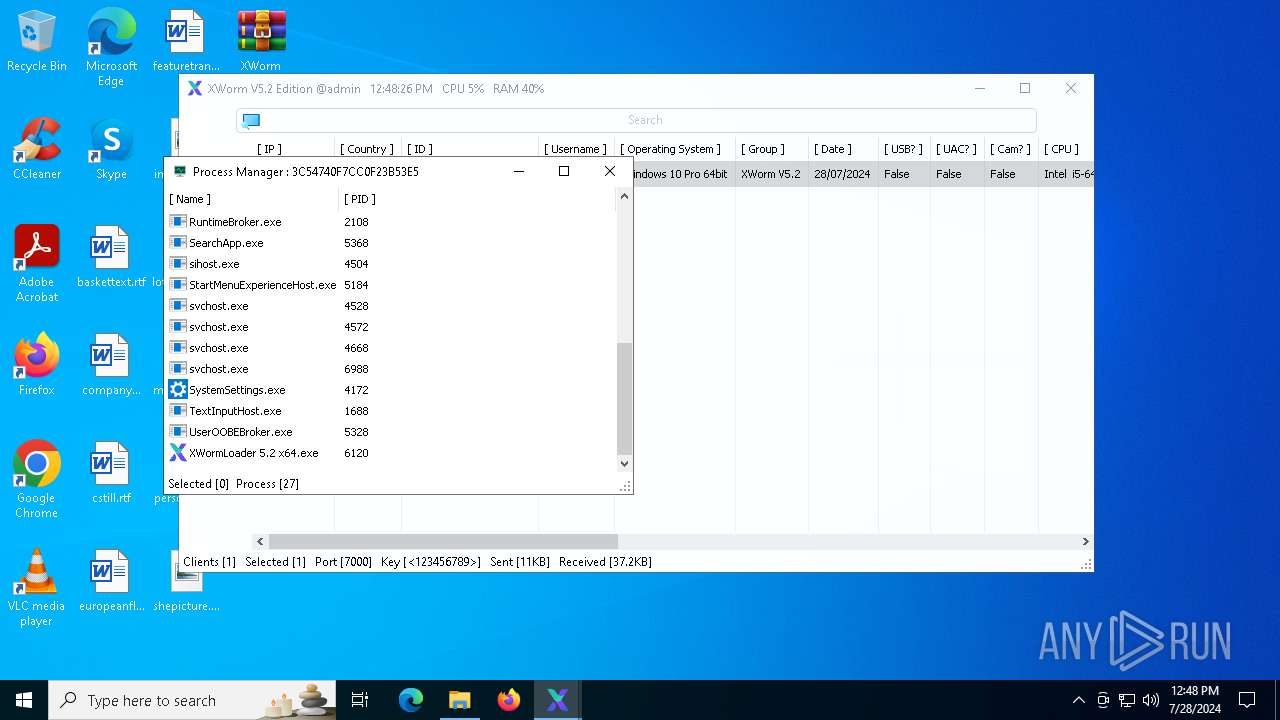Image resolution: width=1280 pixels, height=720 pixels.
Task: Sort clients by Operating System header
Action: pos(670,149)
